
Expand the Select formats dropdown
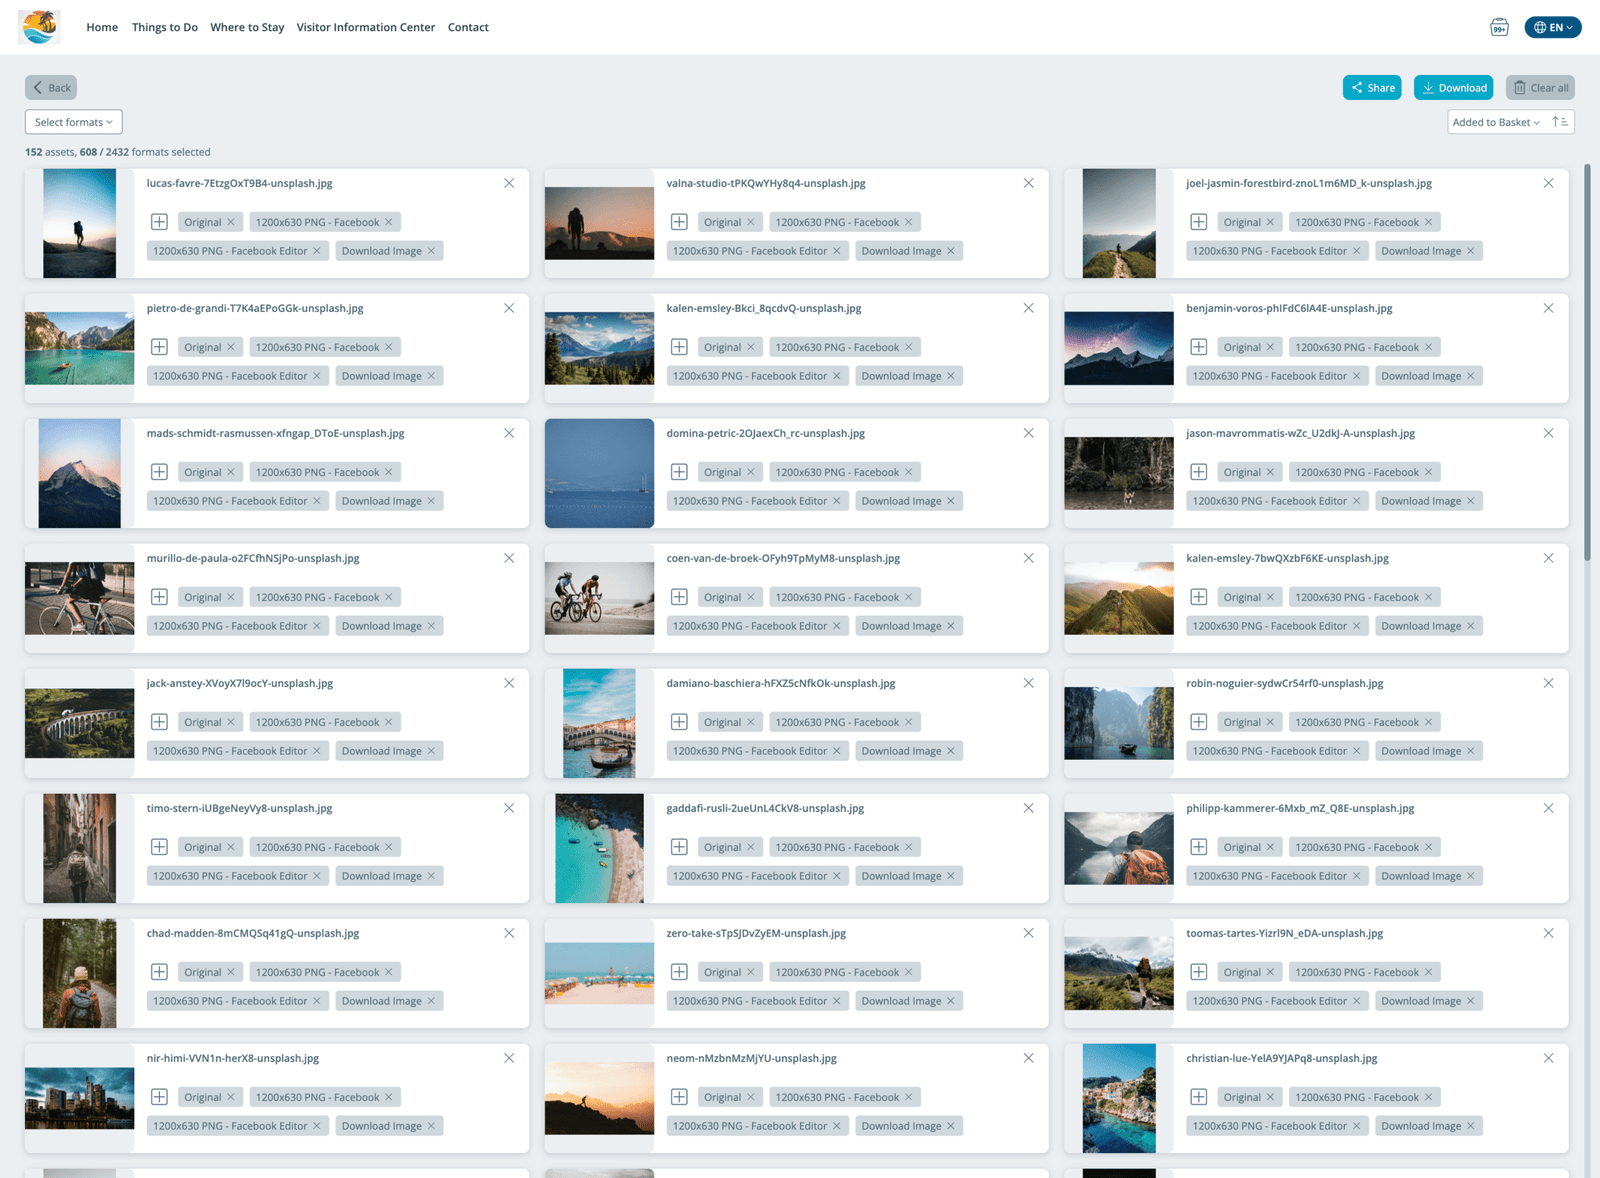[73, 122]
